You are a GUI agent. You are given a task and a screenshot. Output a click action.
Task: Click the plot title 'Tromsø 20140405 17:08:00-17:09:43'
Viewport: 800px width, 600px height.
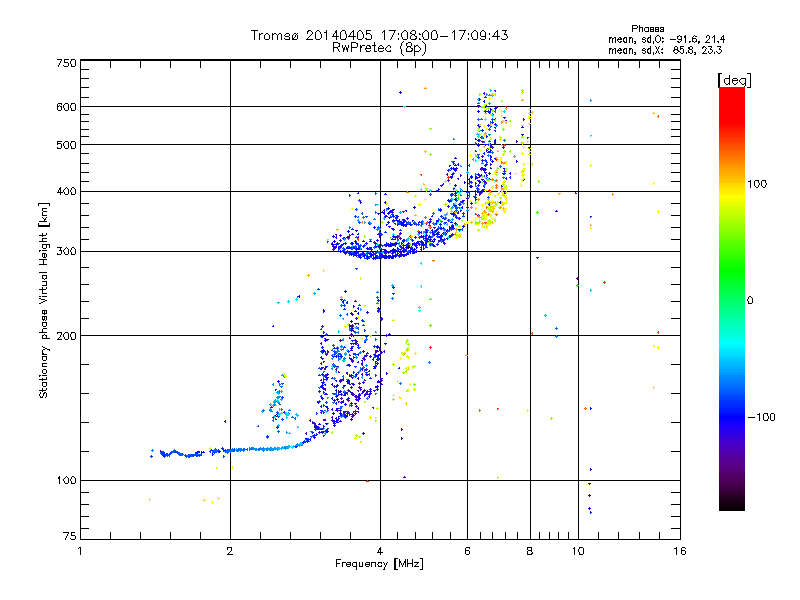[x=379, y=35]
